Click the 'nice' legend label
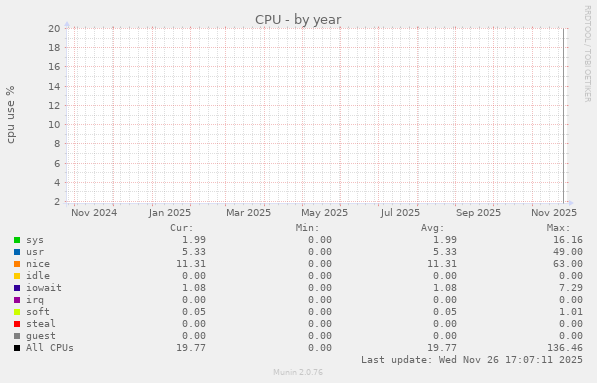This screenshot has height=383, width=597. [x=38, y=264]
